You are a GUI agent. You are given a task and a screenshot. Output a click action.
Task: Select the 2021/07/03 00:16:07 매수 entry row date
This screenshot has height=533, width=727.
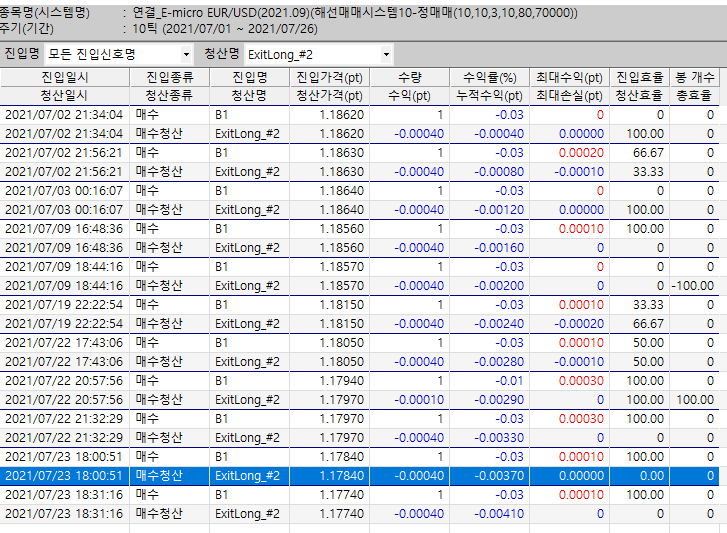tap(64, 191)
